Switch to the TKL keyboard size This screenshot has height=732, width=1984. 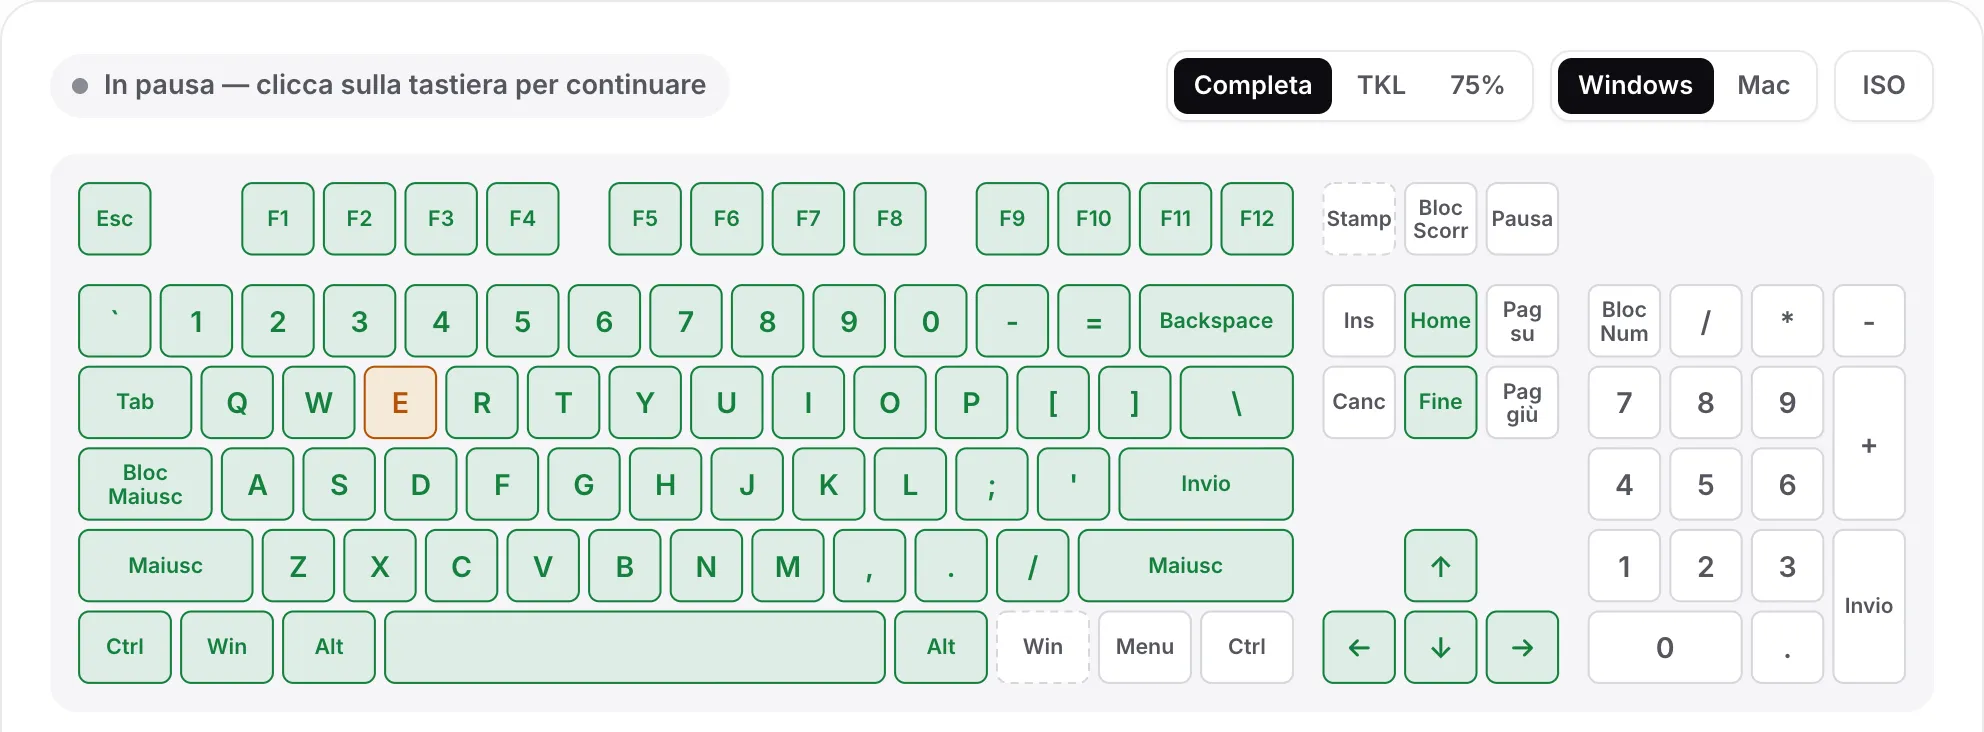(1380, 85)
